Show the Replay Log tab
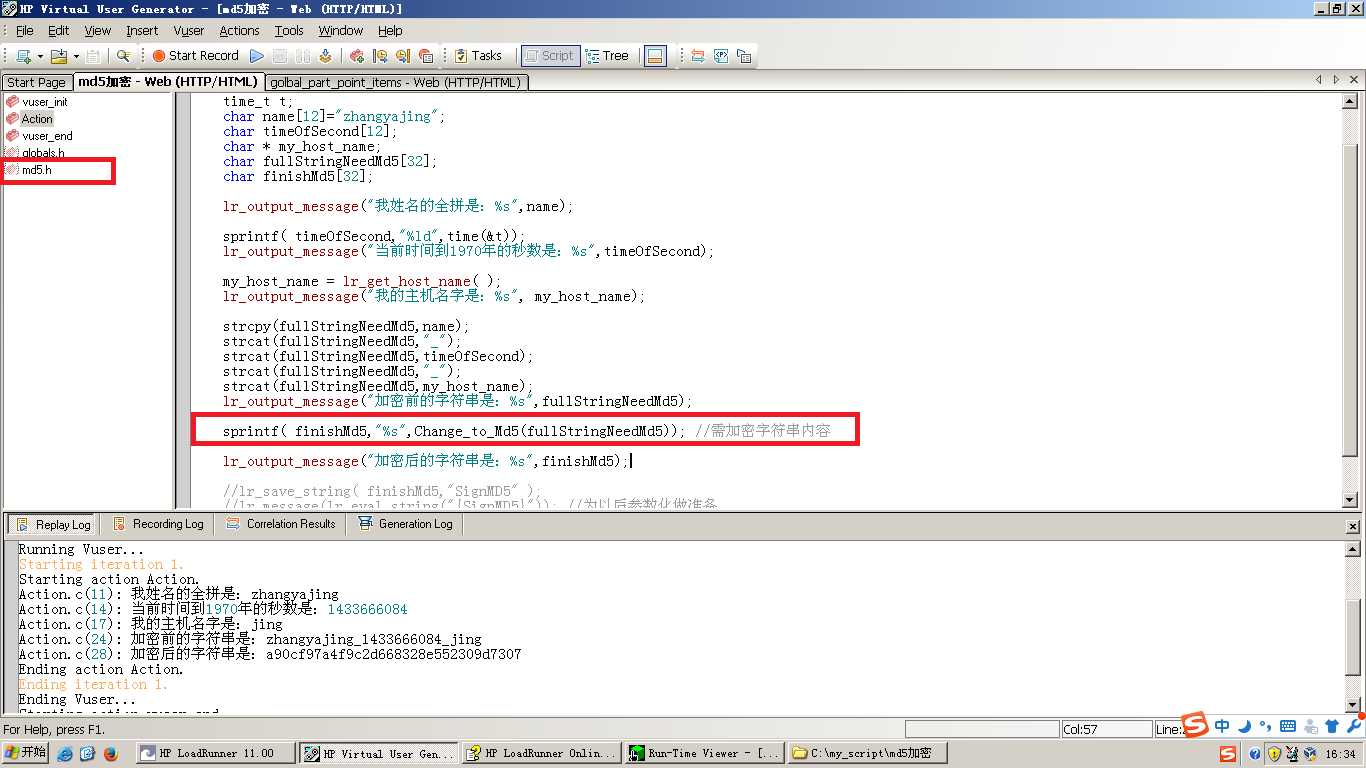 (54, 524)
